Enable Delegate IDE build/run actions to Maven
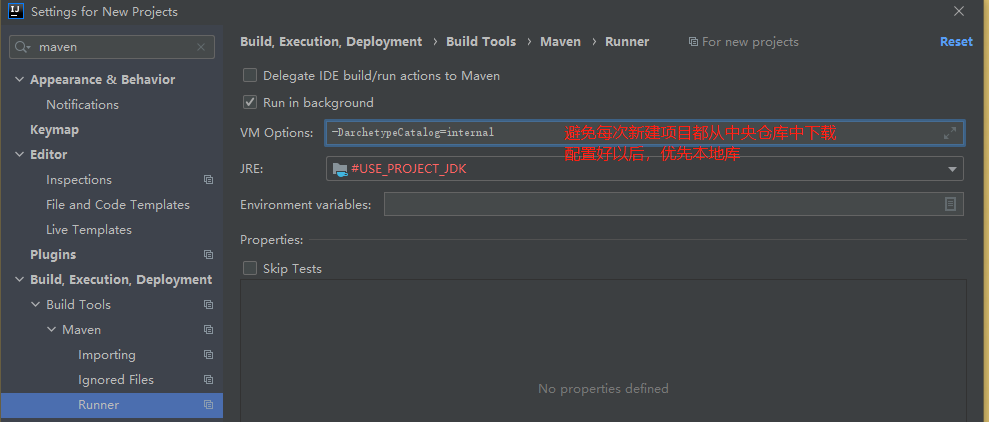The image size is (989, 422). click(250, 76)
